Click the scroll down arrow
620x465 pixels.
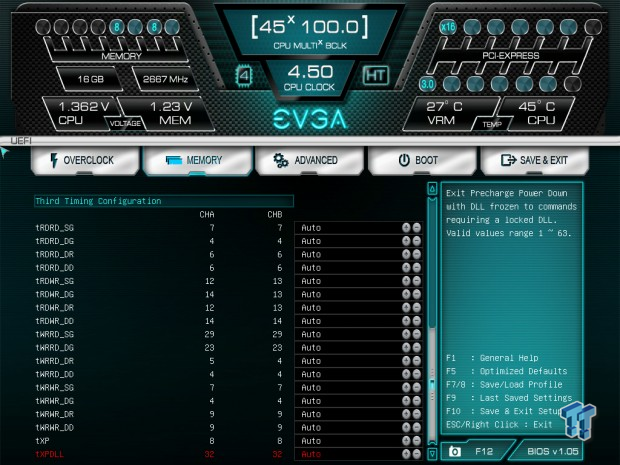(x=432, y=454)
